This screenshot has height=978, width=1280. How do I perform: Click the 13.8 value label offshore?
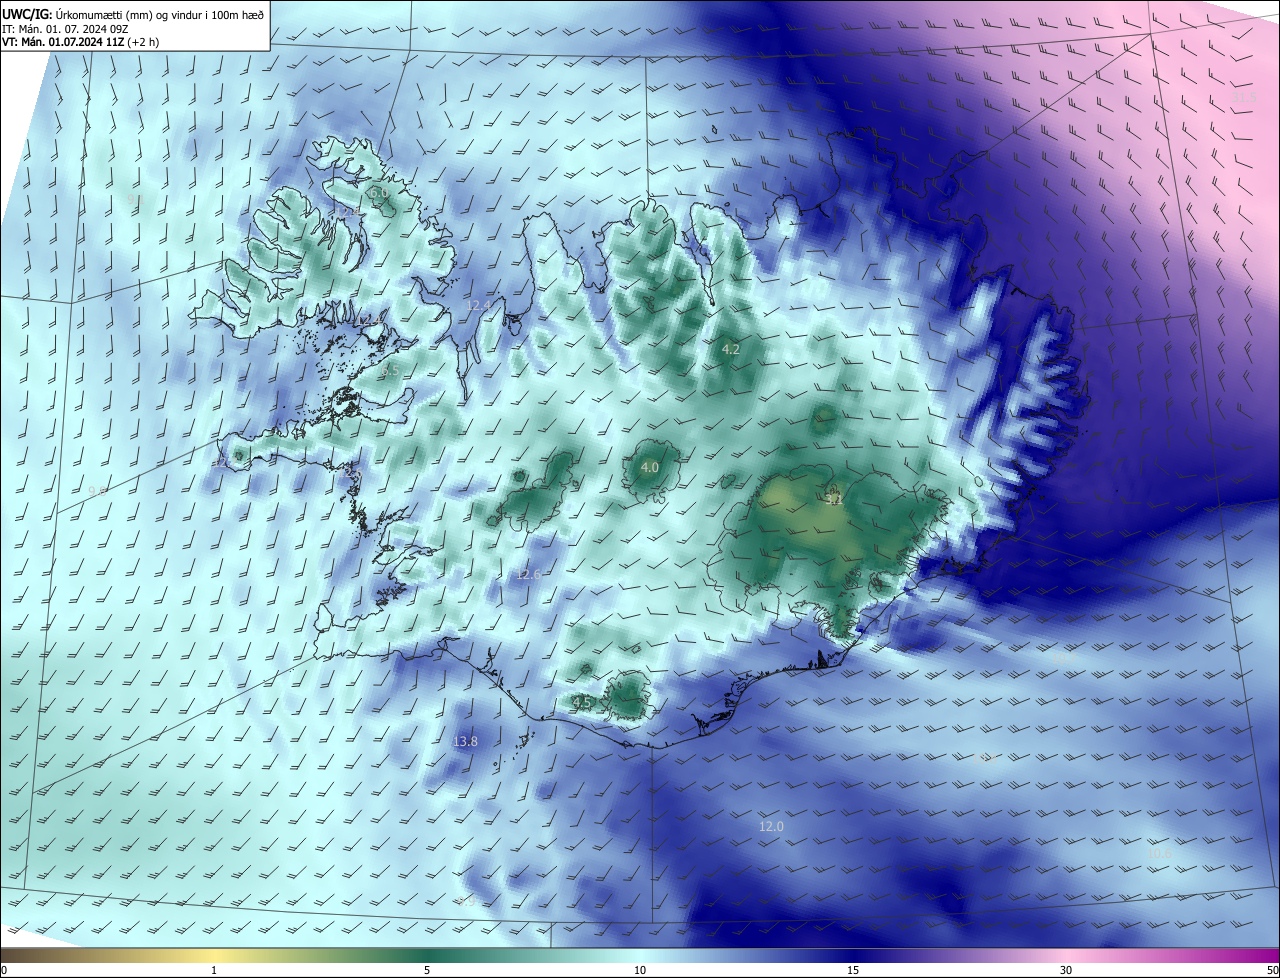466,741
